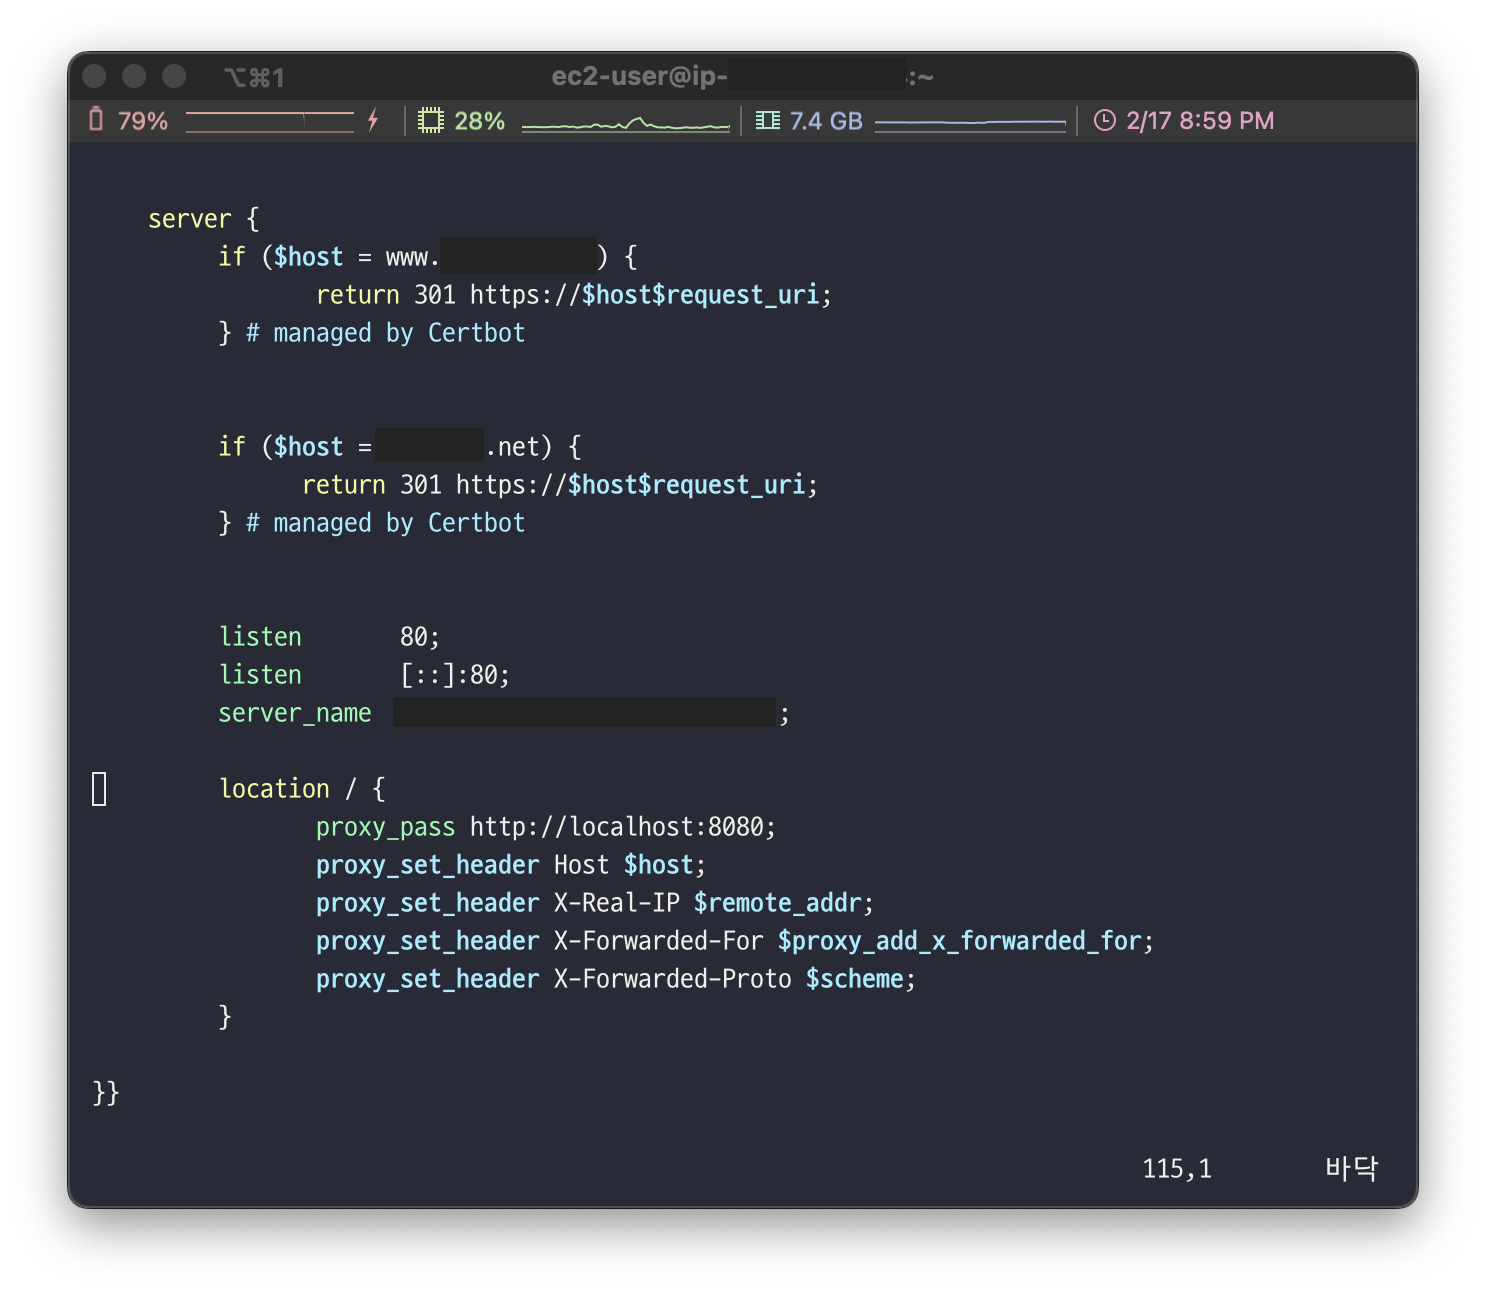Image resolution: width=1486 pixels, height=1292 pixels.
Task: Click first 'return 301' line
Action: pyautogui.click(x=574, y=295)
